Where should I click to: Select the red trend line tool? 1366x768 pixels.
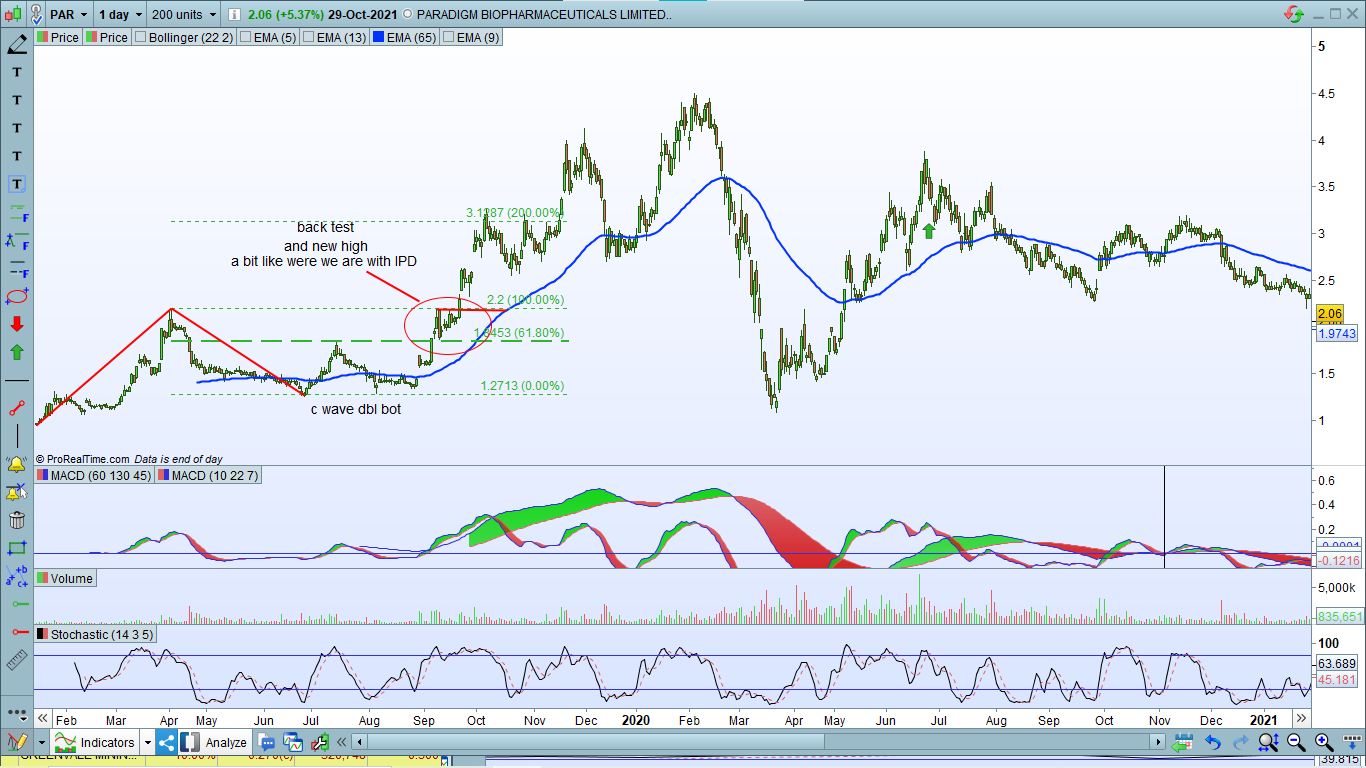pyautogui.click(x=17, y=408)
